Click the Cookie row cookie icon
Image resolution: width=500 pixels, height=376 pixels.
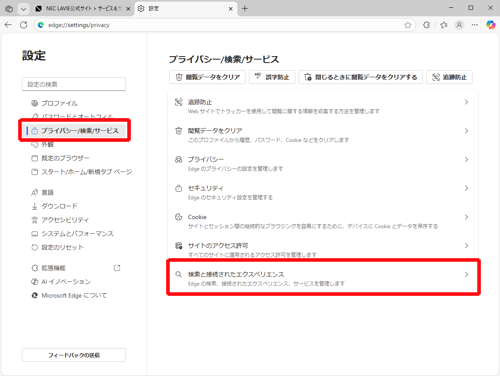[x=179, y=217]
